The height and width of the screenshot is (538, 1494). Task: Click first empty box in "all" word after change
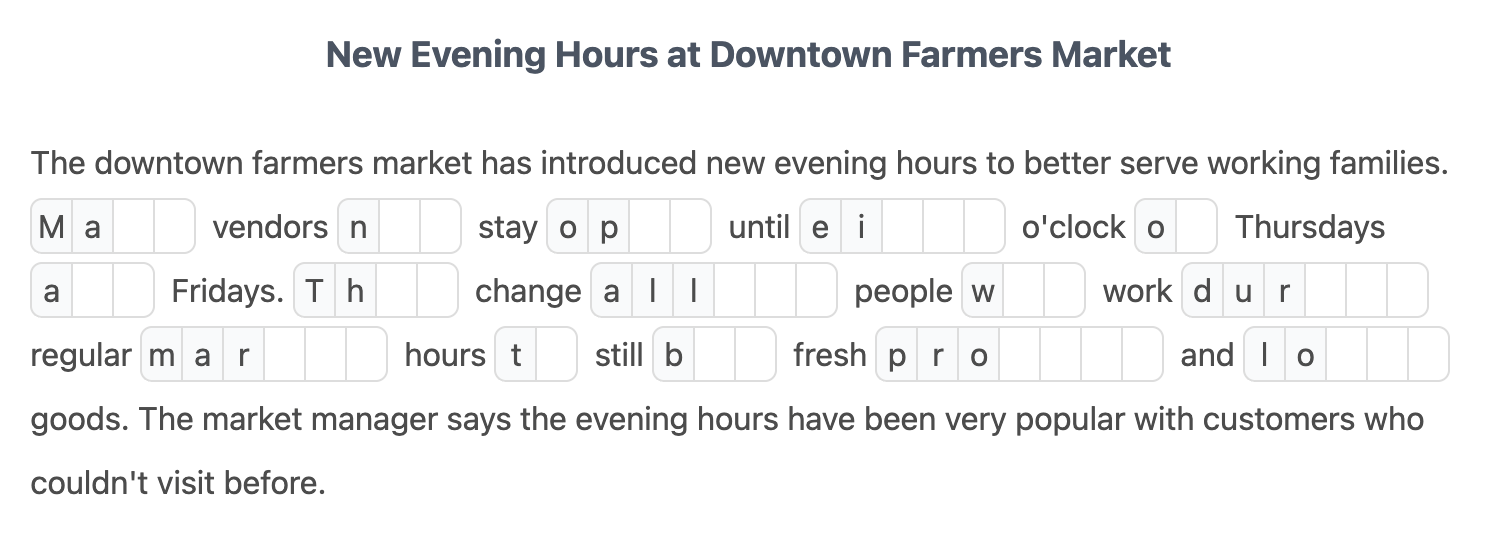tap(734, 291)
